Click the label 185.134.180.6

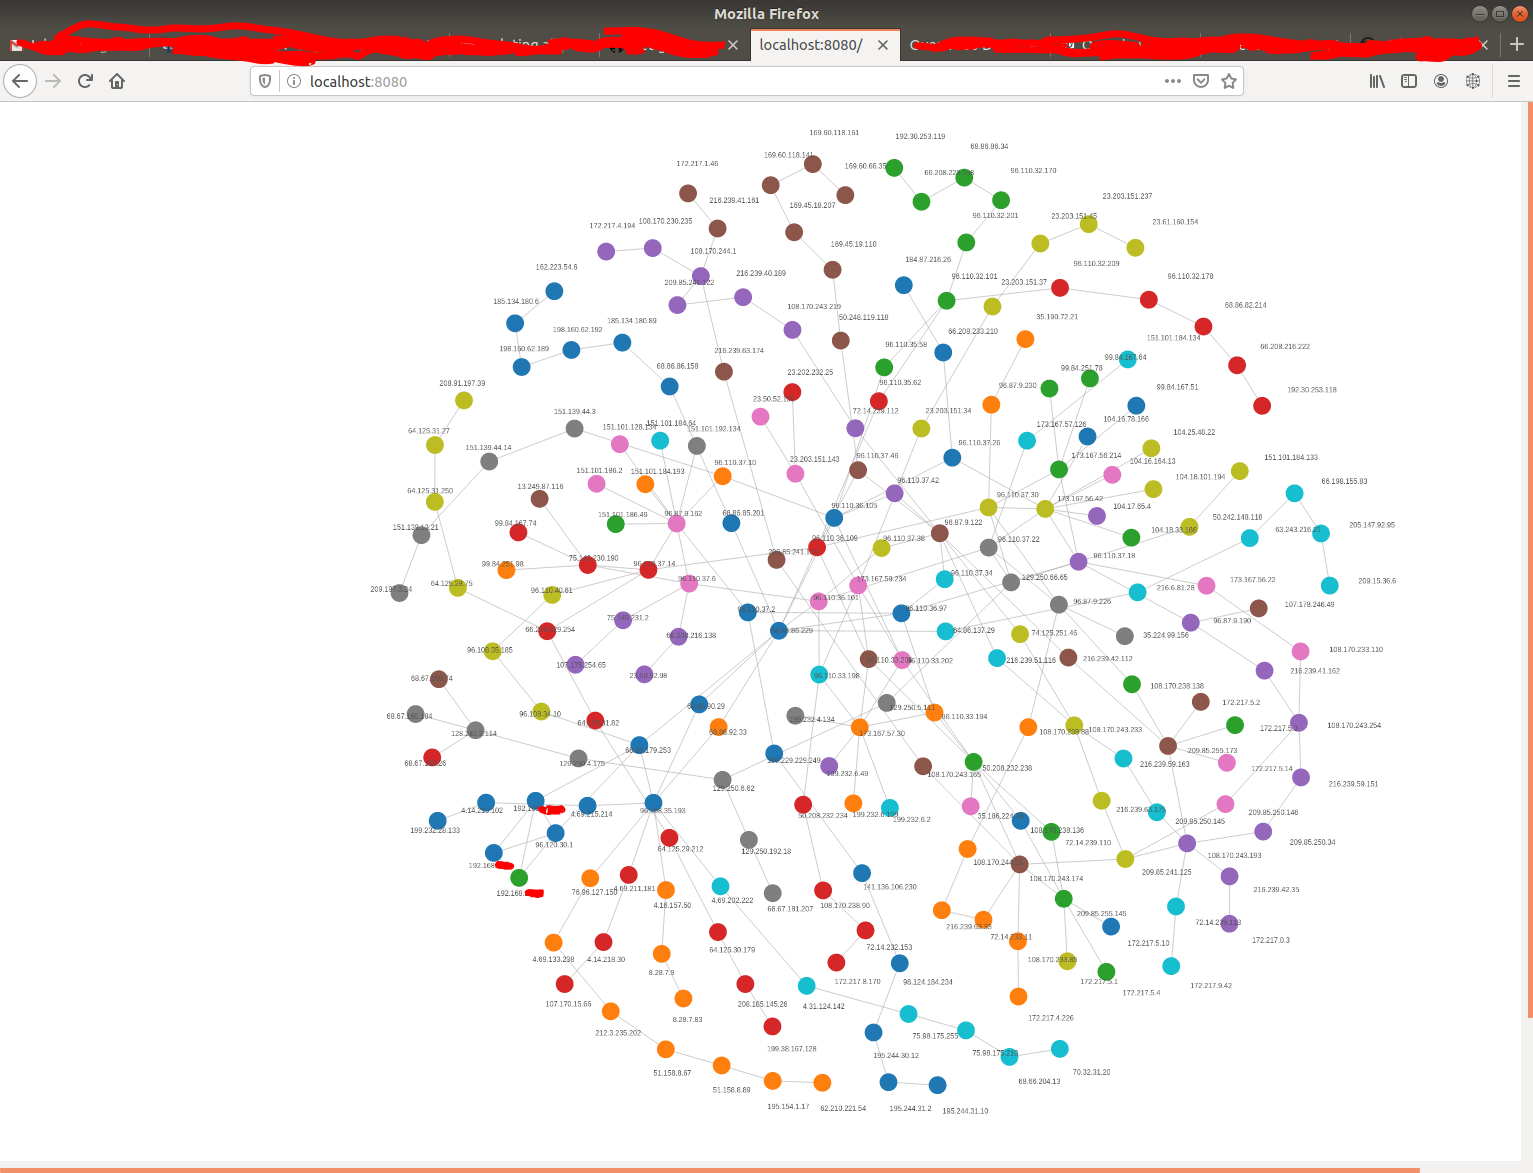tap(515, 302)
